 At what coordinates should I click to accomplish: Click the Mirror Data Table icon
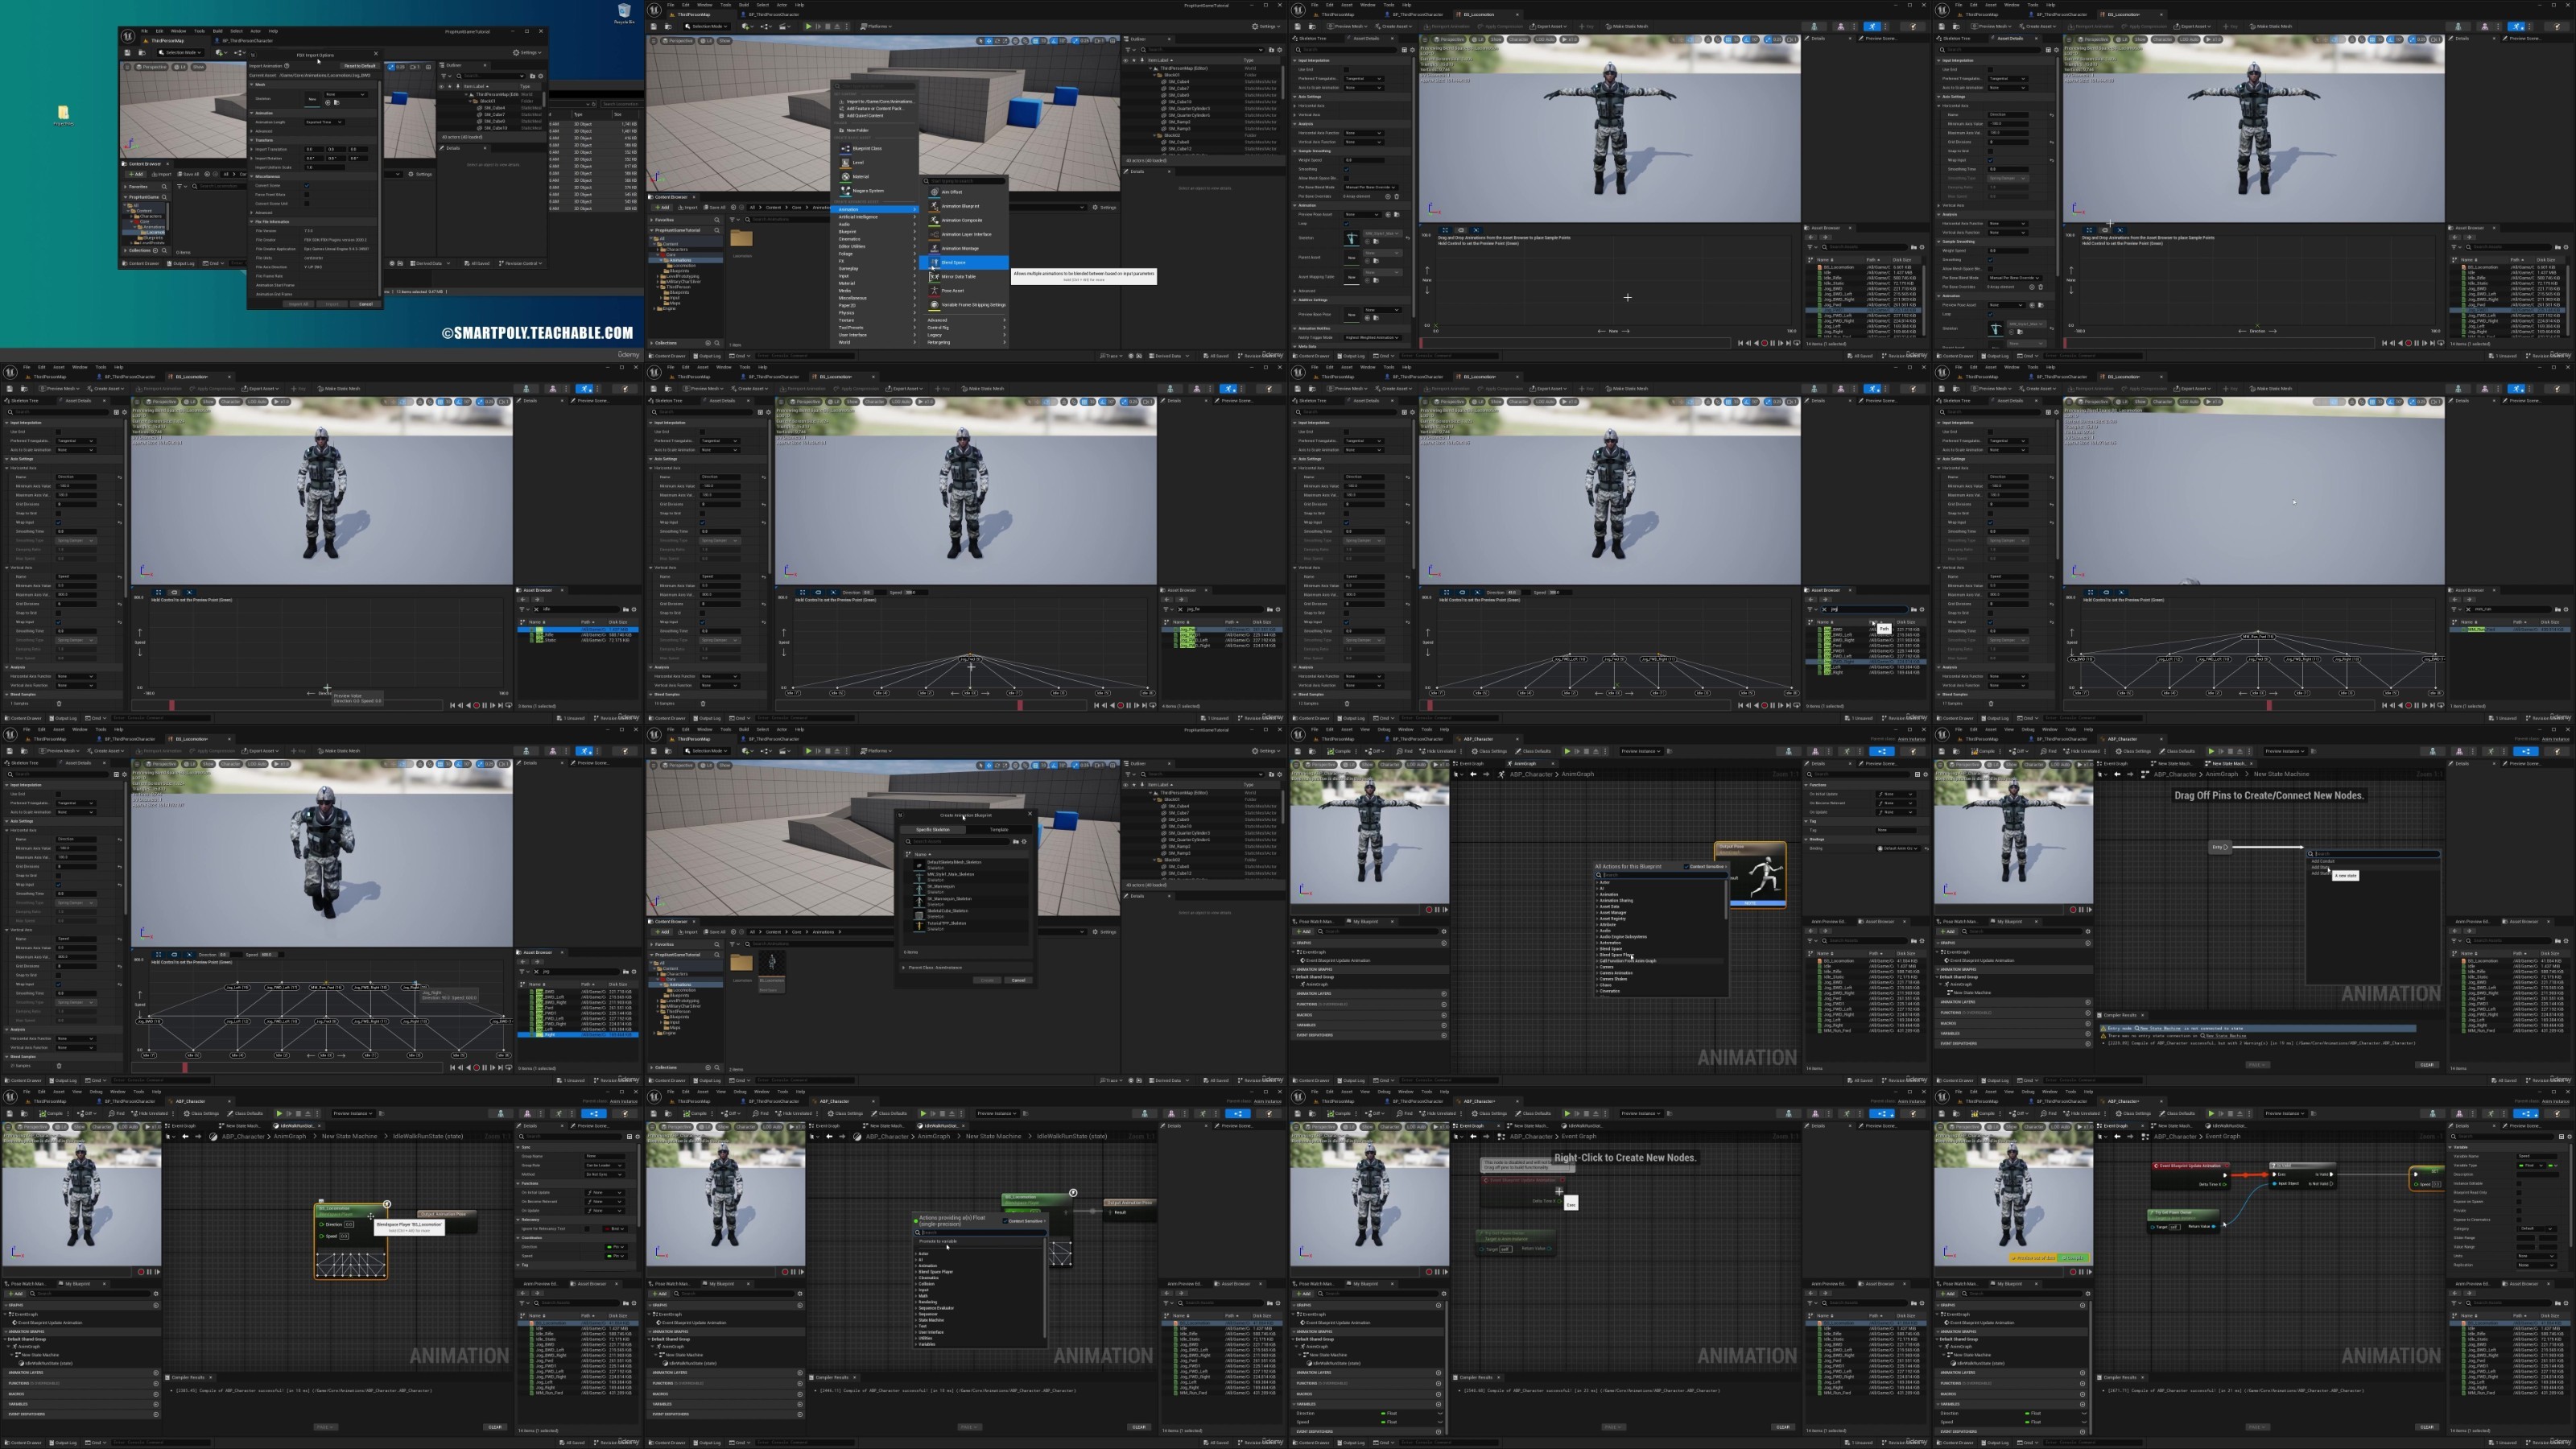pyautogui.click(x=934, y=277)
